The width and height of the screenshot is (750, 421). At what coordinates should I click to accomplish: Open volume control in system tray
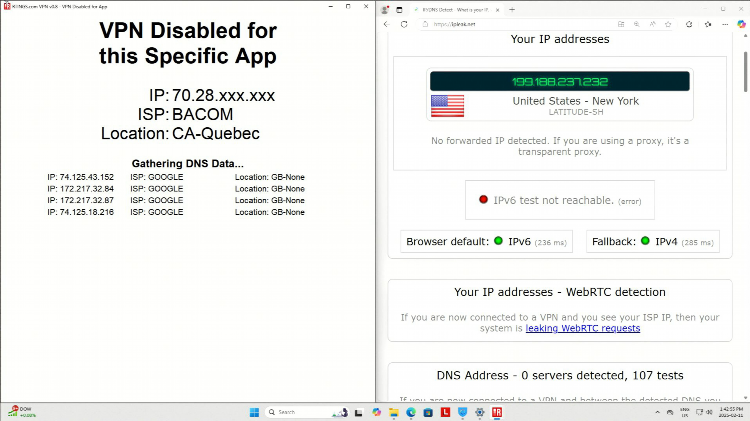(709, 412)
